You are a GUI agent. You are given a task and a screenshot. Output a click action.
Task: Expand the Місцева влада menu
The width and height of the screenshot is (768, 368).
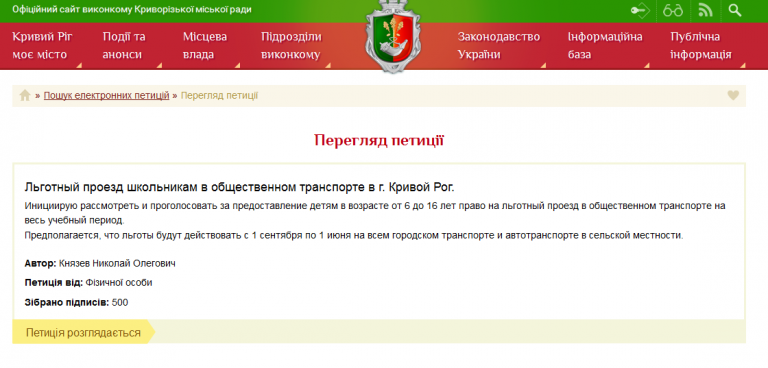click(x=205, y=46)
